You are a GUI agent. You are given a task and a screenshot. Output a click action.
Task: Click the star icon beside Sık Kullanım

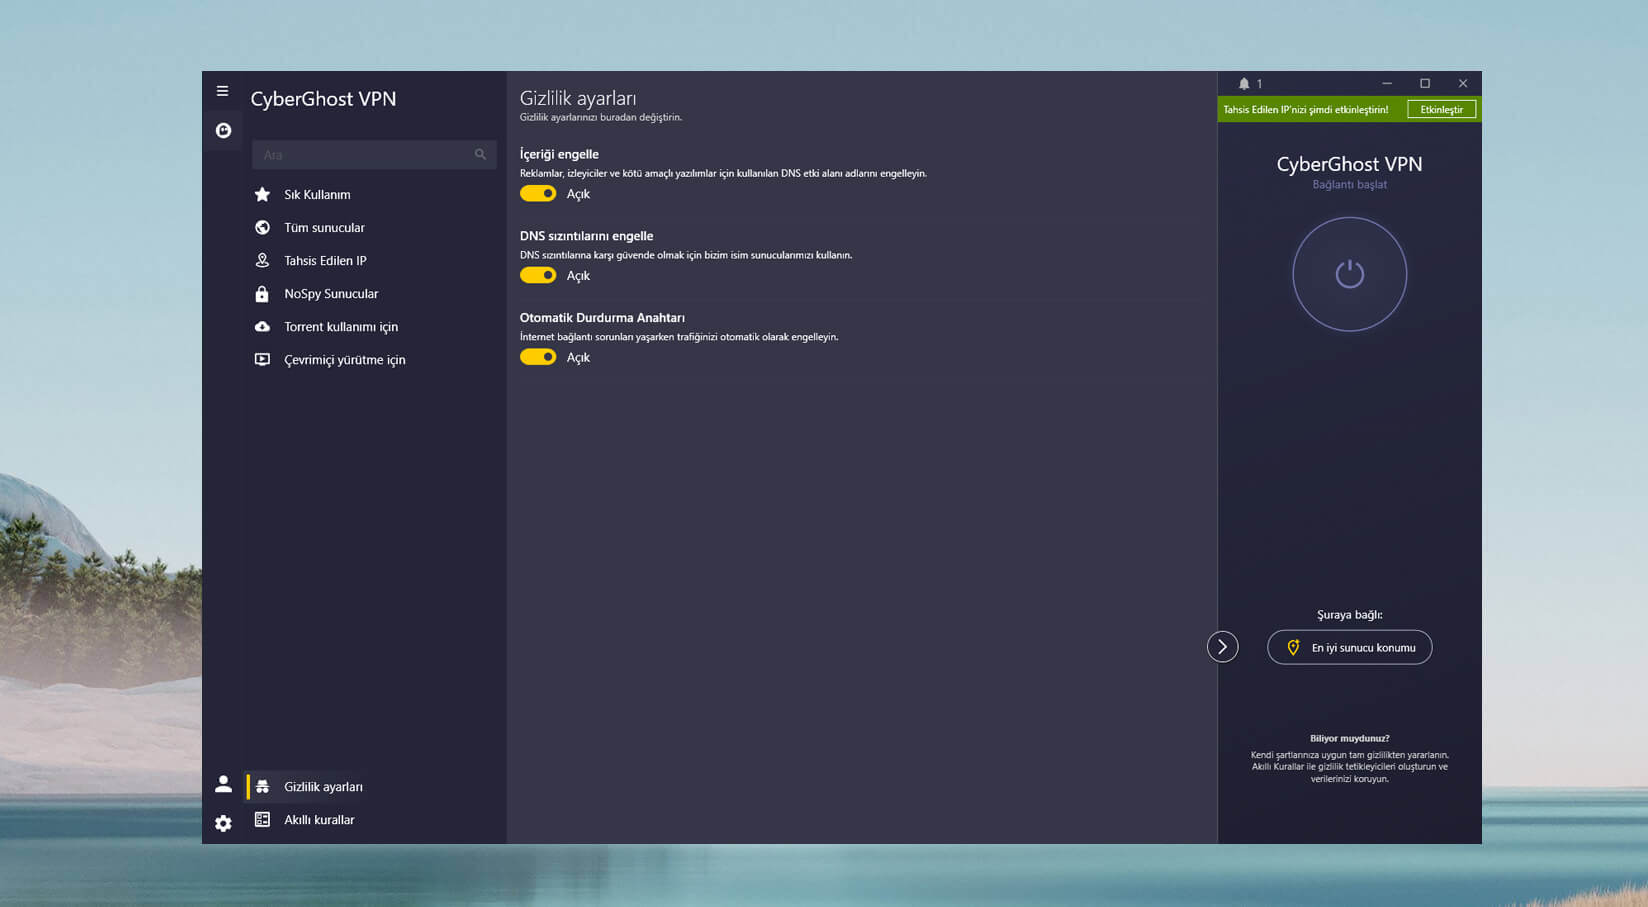(x=262, y=194)
